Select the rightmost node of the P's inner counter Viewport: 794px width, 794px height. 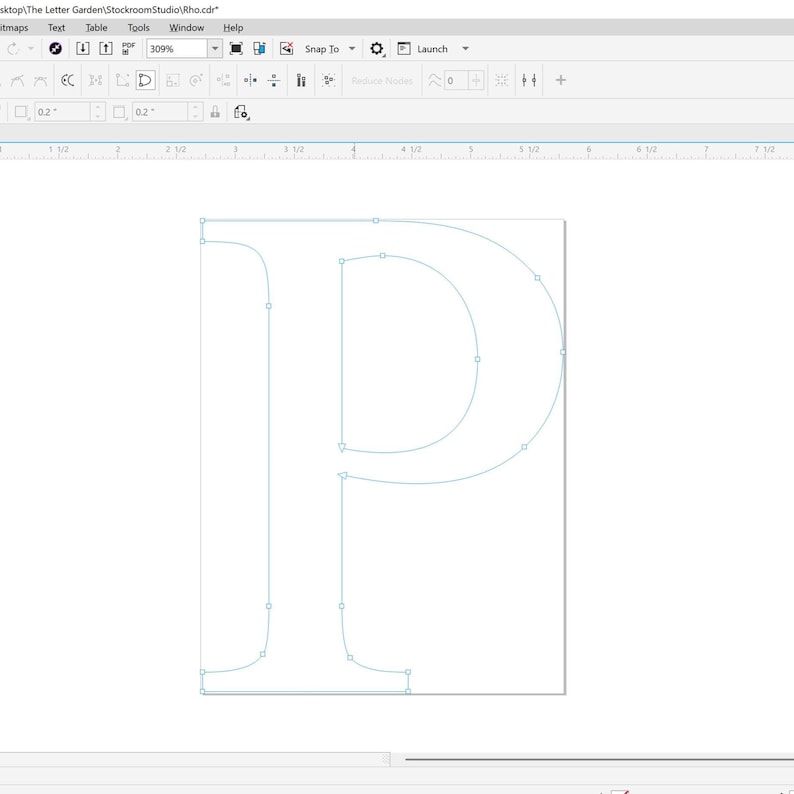pyautogui.click(x=478, y=359)
